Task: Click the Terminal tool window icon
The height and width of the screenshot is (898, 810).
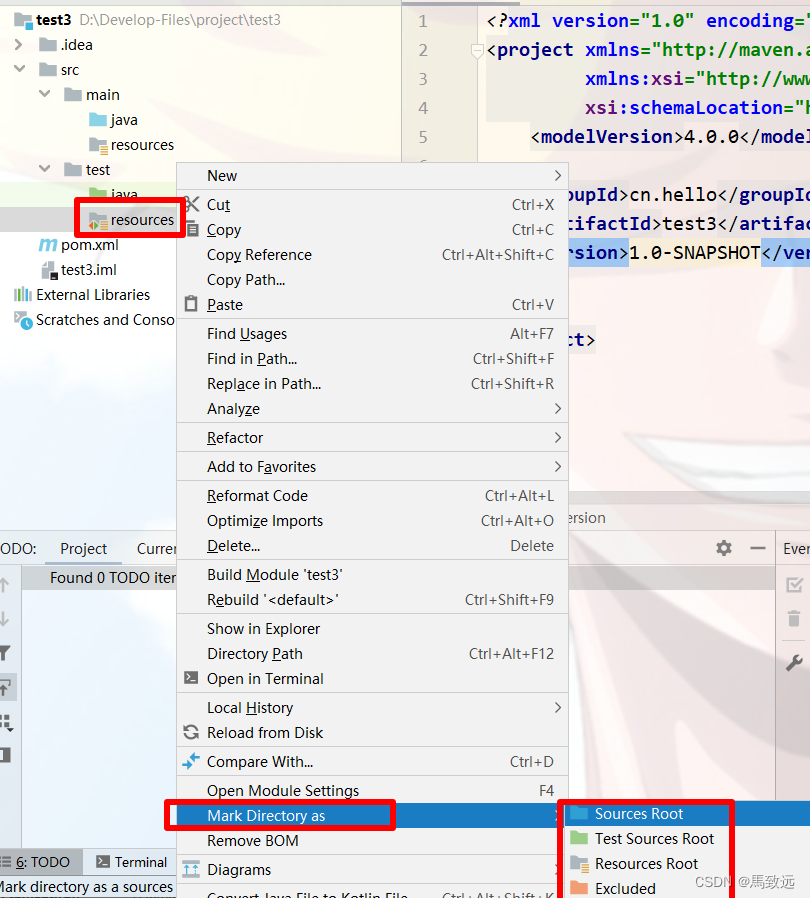Action: (x=103, y=861)
